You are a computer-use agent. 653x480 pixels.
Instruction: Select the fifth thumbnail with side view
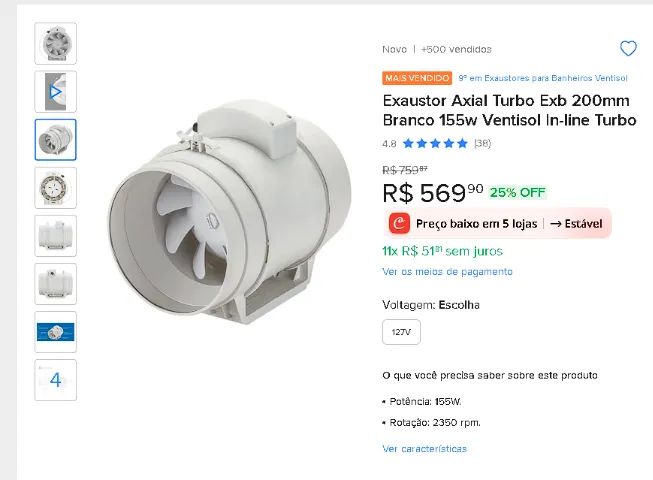pos(55,236)
